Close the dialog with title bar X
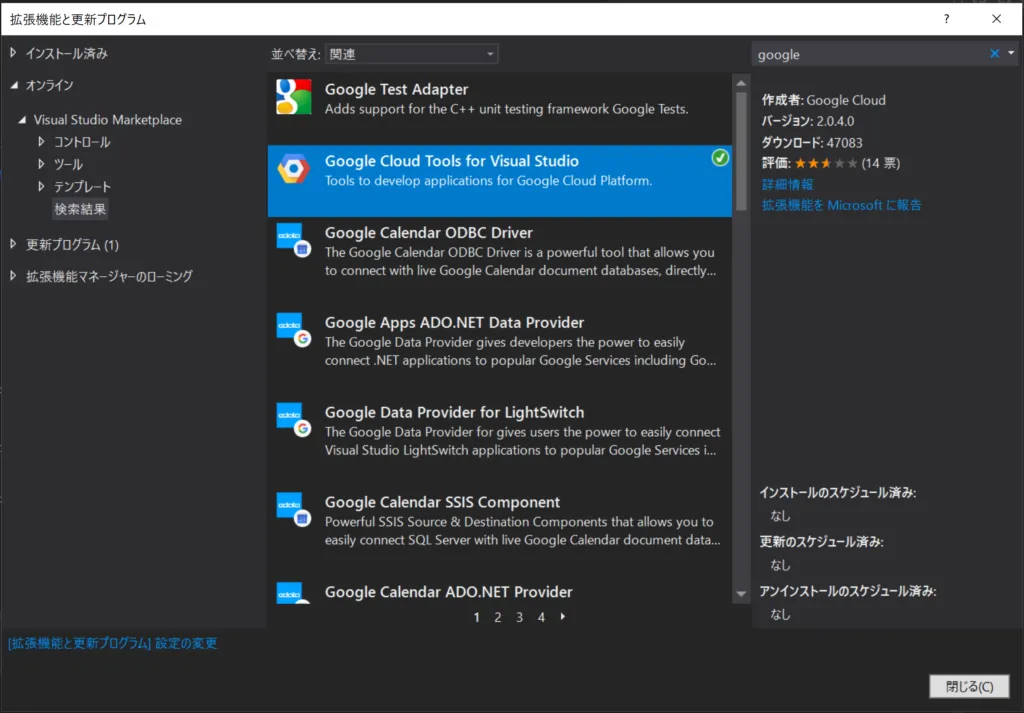Screen dimensions: 1024x713 (997, 18)
